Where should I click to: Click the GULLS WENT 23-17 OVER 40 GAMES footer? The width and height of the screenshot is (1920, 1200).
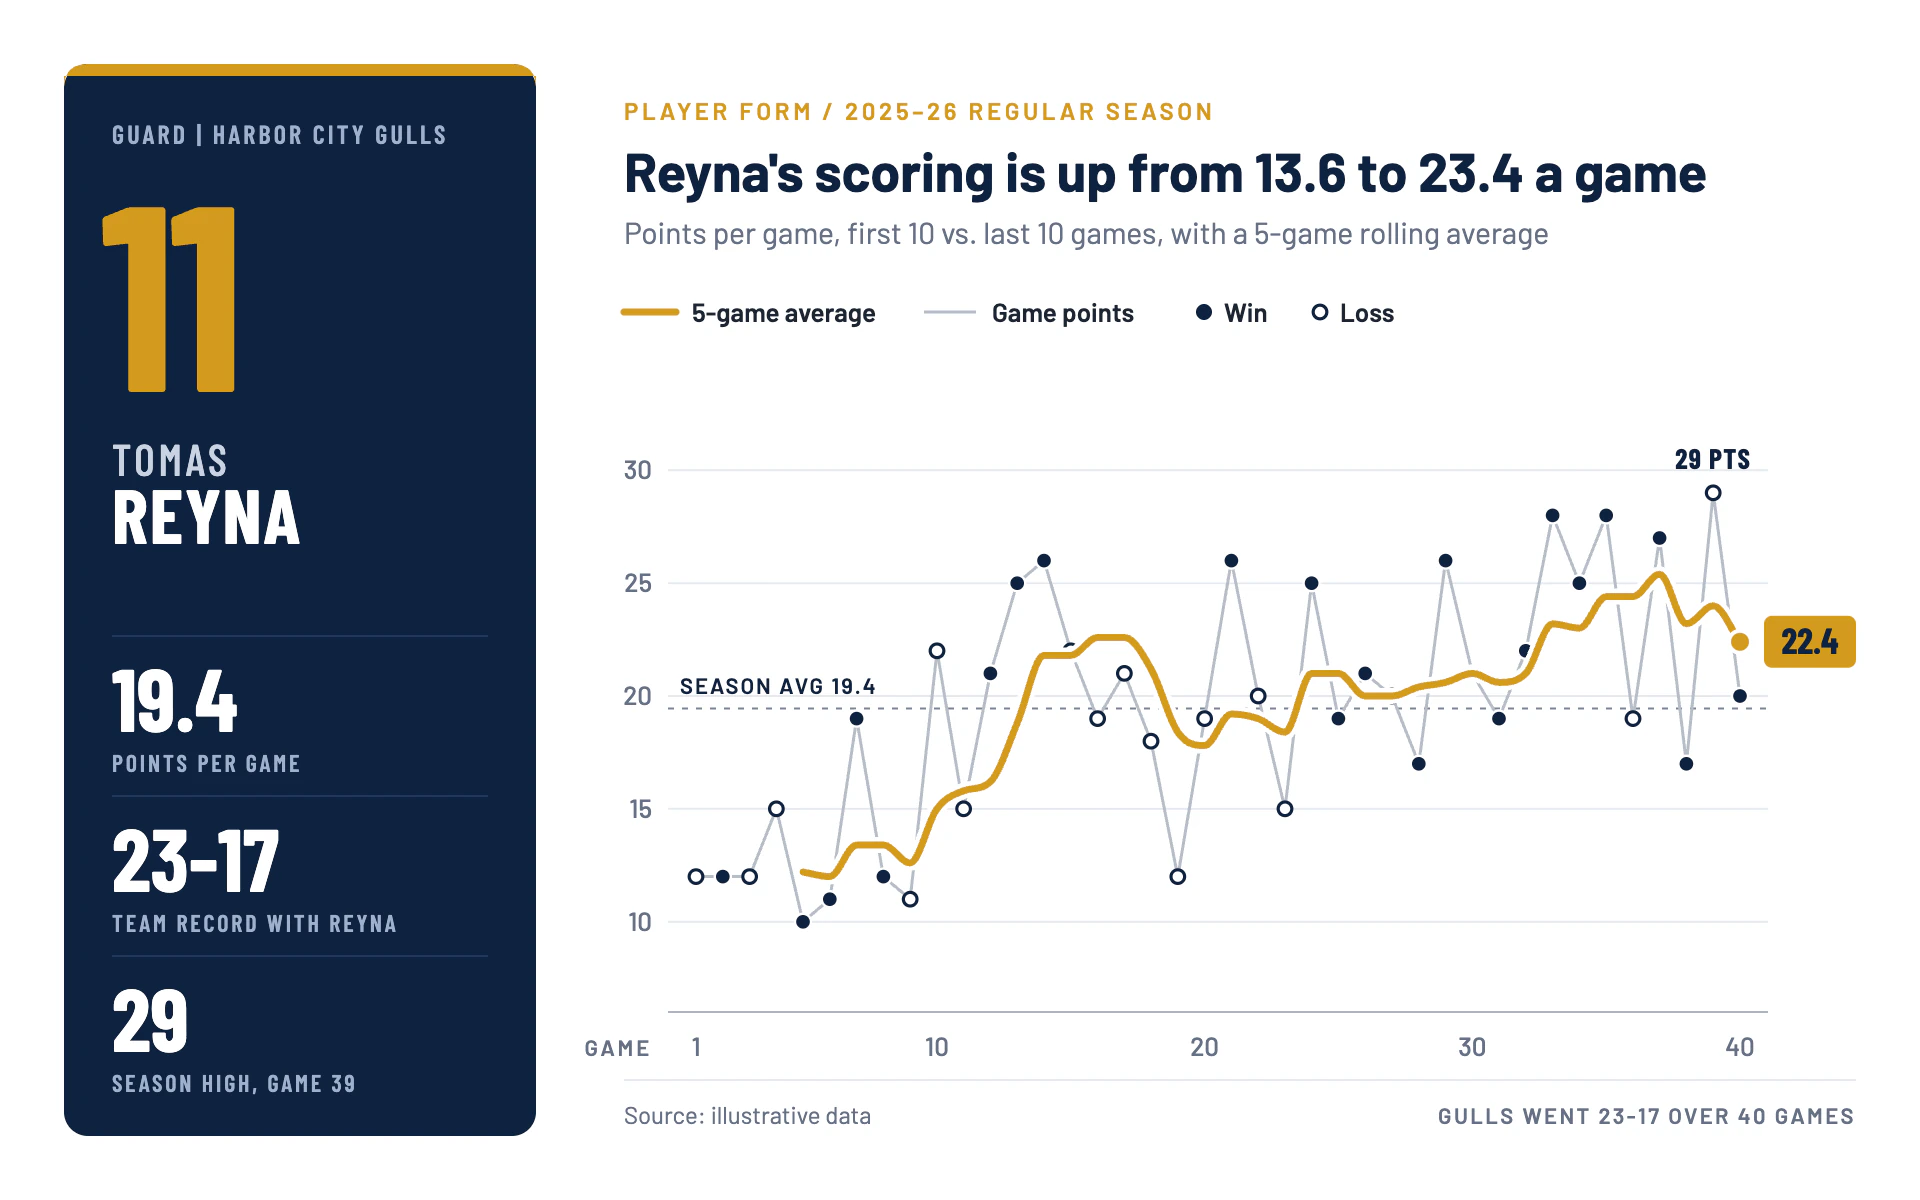1646,1116
